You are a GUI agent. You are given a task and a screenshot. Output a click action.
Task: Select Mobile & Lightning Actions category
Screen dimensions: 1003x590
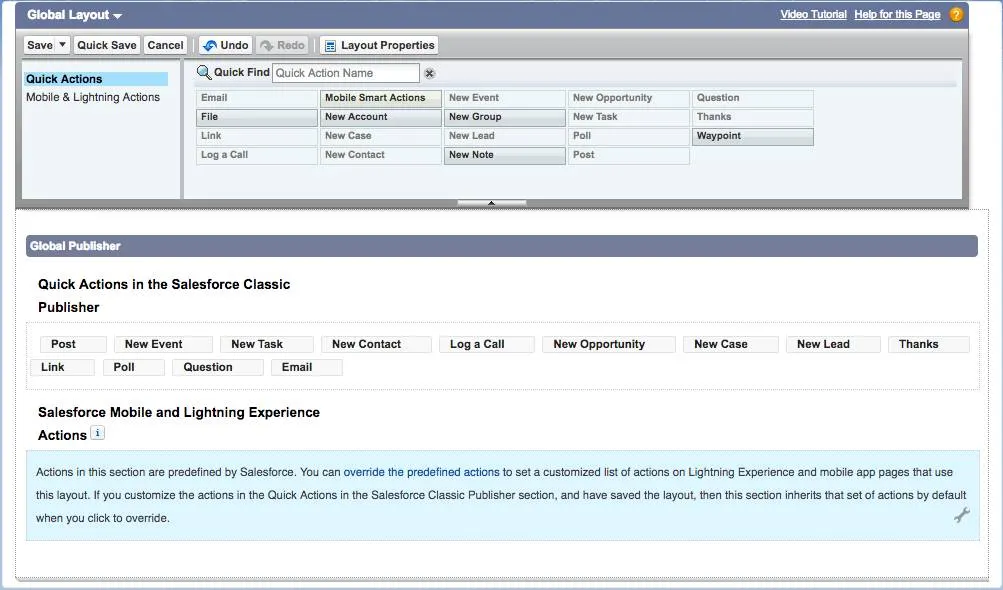(x=93, y=97)
